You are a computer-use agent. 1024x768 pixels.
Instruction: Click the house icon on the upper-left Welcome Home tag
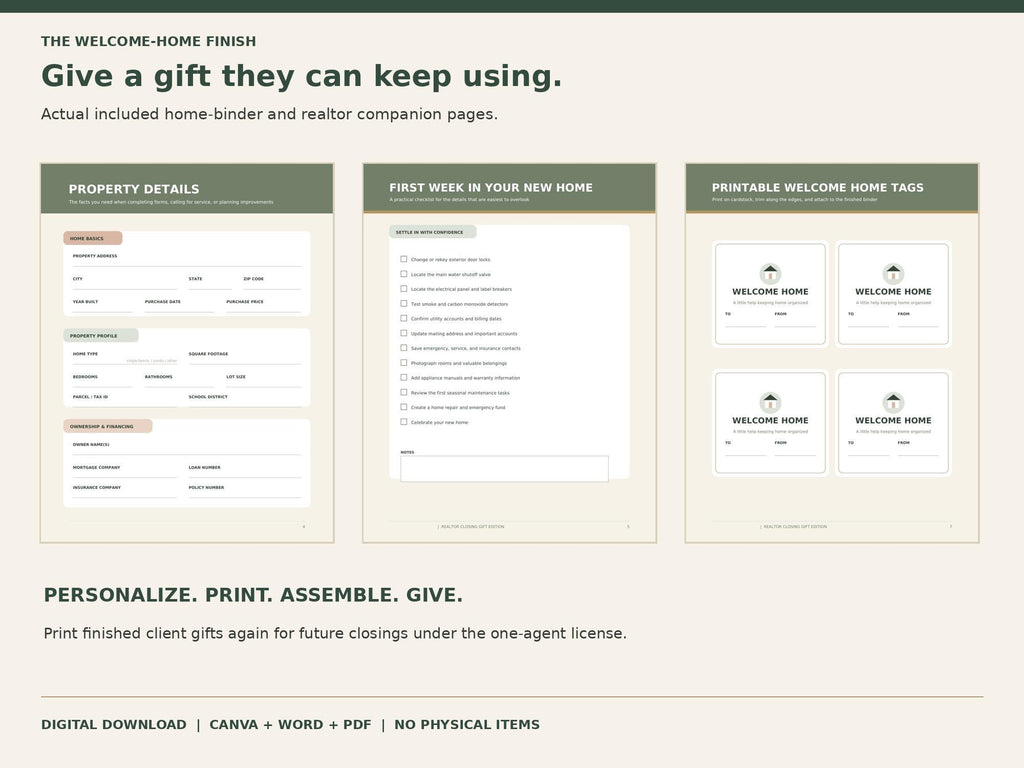pyautogui.click(x=771, y=273)
